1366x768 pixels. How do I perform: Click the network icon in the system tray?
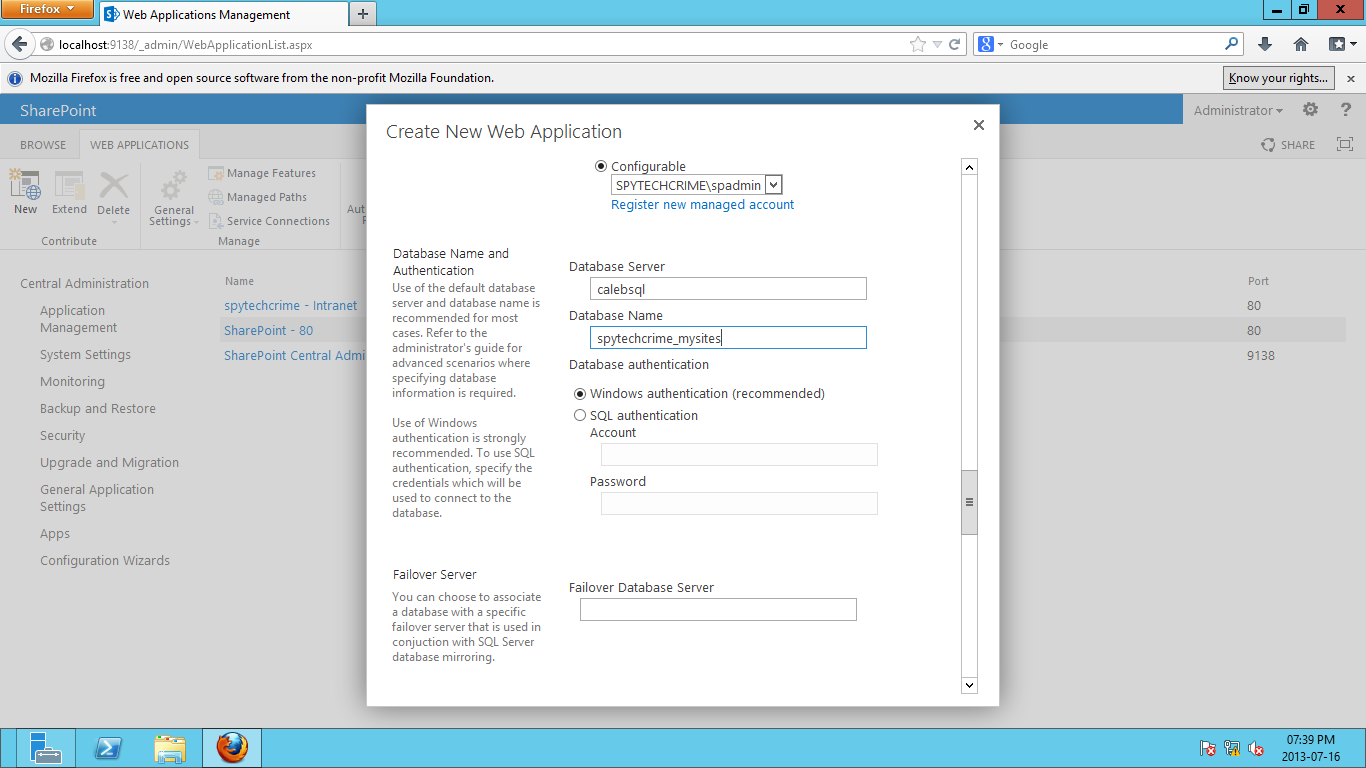tap(1232, 748)
